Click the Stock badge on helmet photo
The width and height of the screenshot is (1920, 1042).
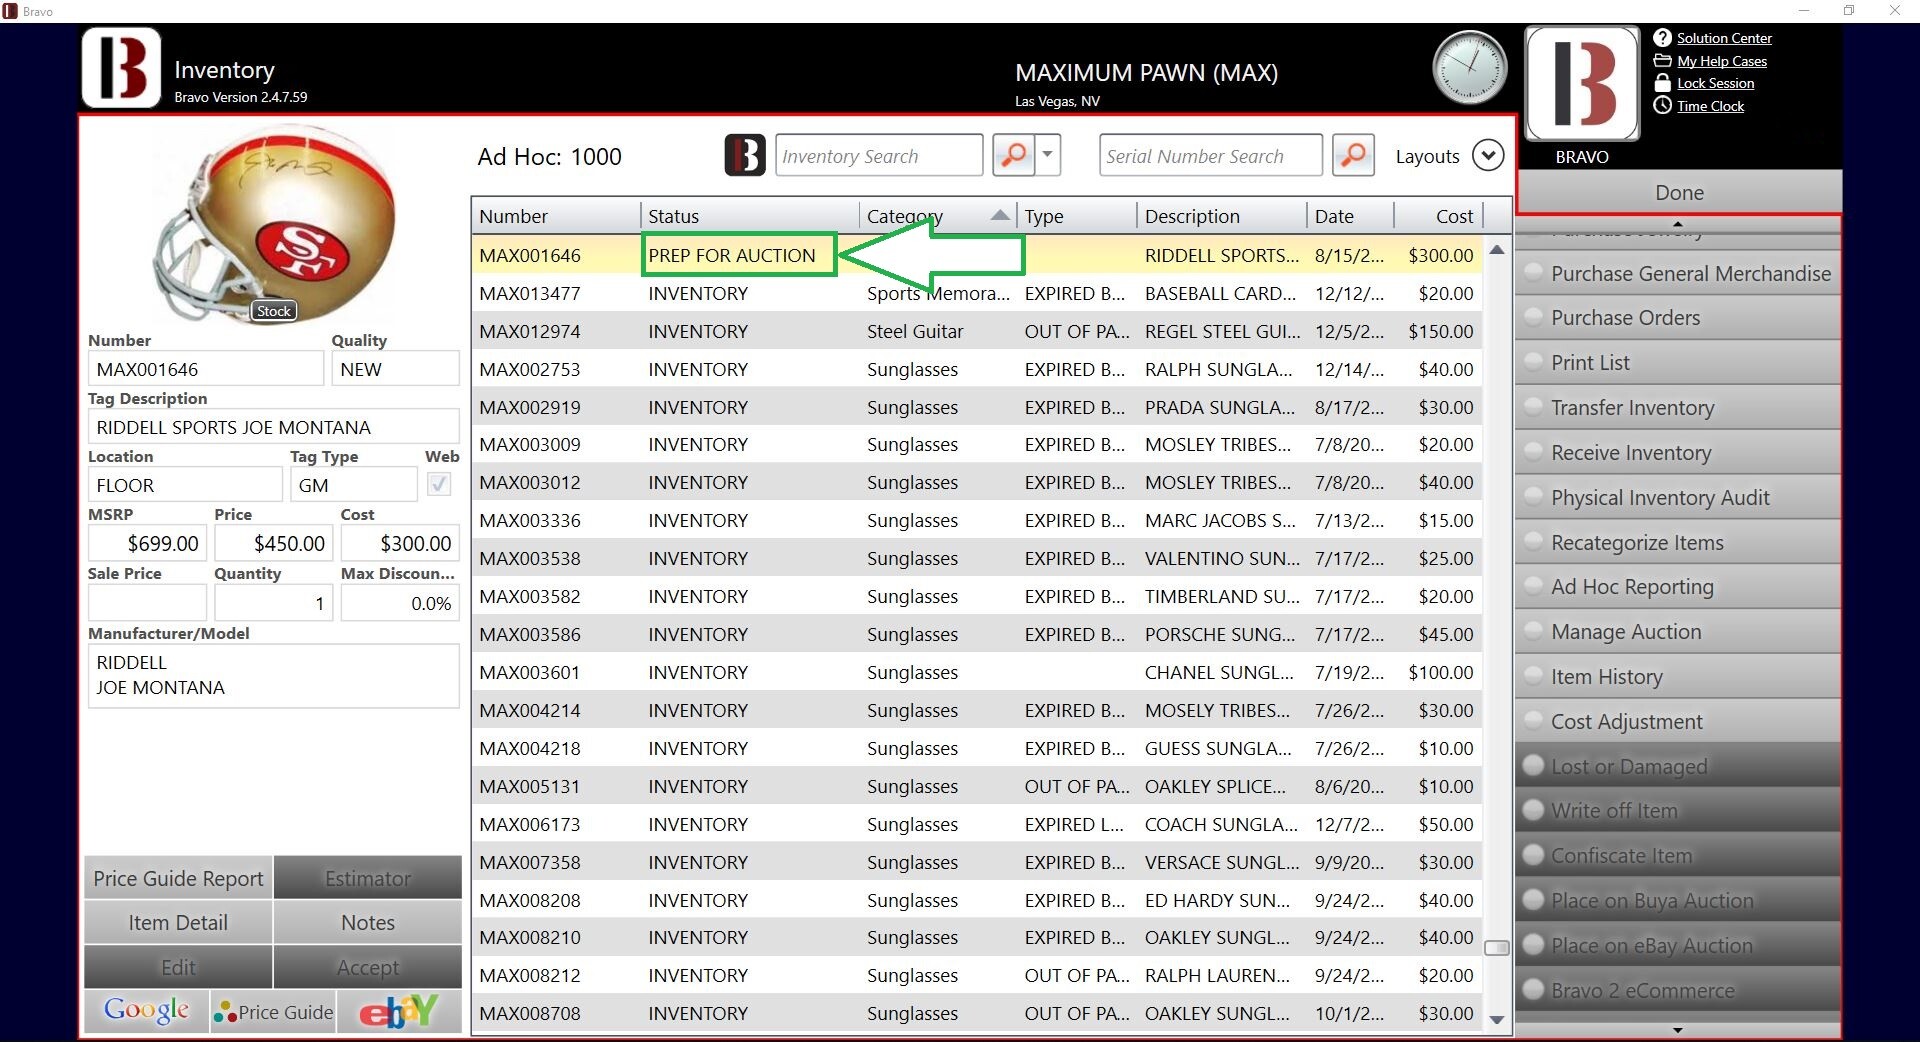273,311
